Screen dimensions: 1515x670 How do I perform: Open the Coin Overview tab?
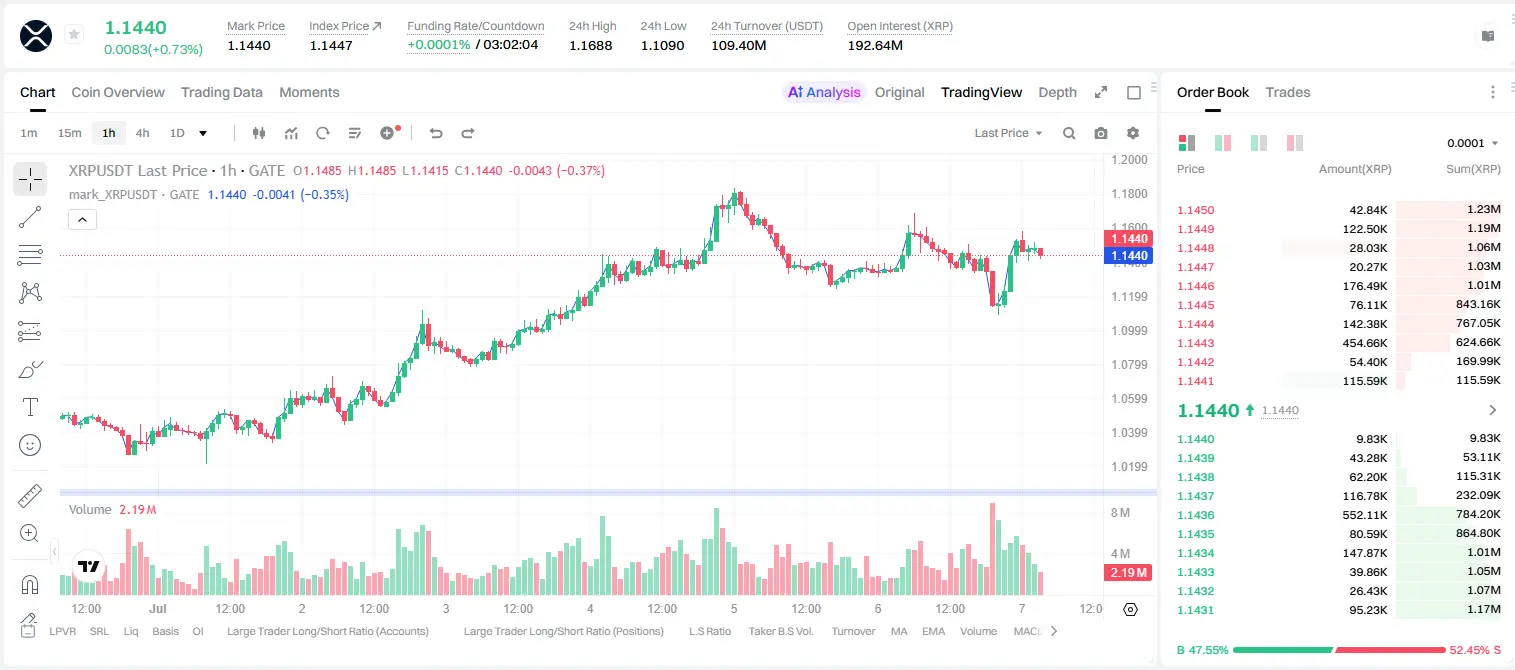[x=118, y=92]
